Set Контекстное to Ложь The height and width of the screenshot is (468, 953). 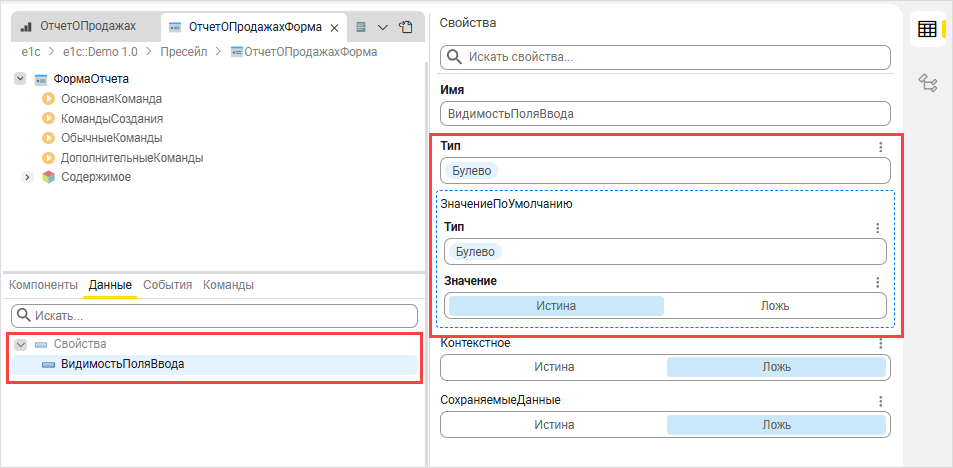(777, 367)
